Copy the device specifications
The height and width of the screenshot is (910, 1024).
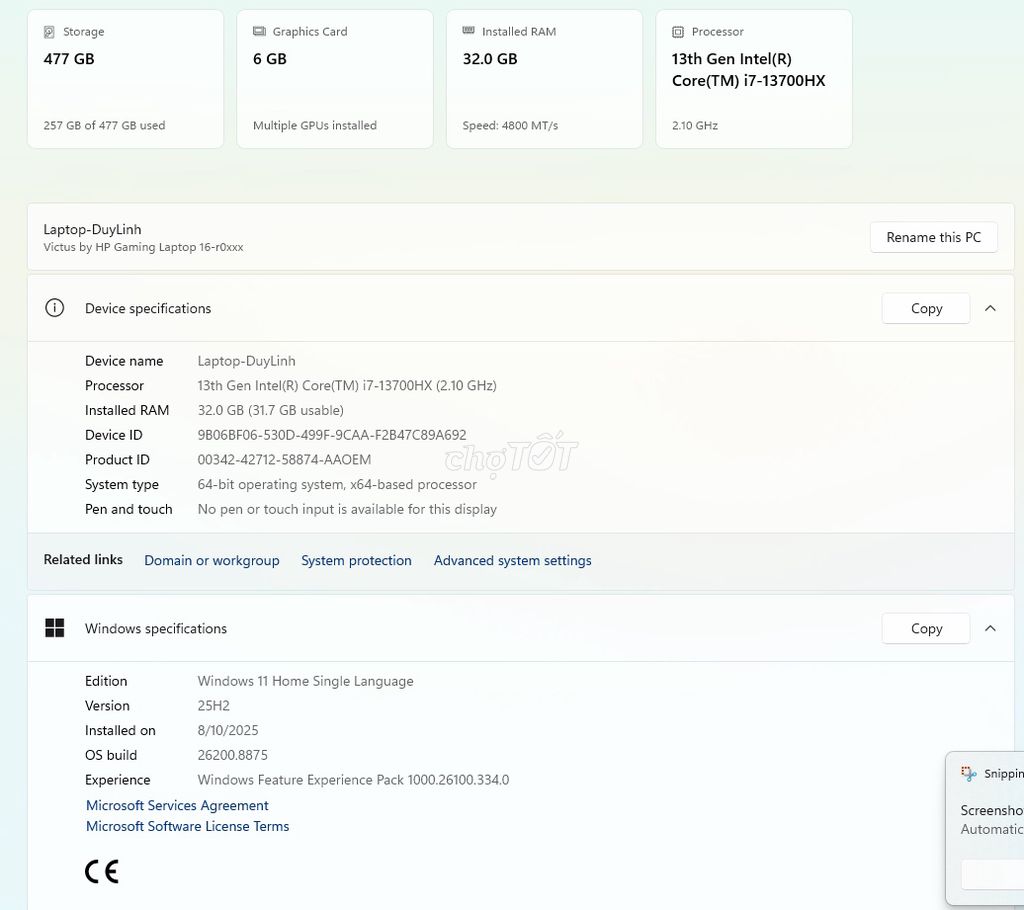tap(926, 308)
